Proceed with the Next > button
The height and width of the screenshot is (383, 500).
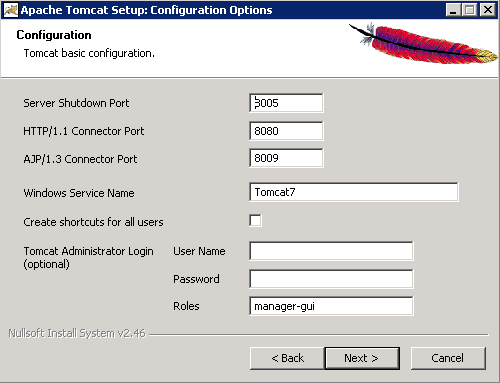click(x=362, y=358)
